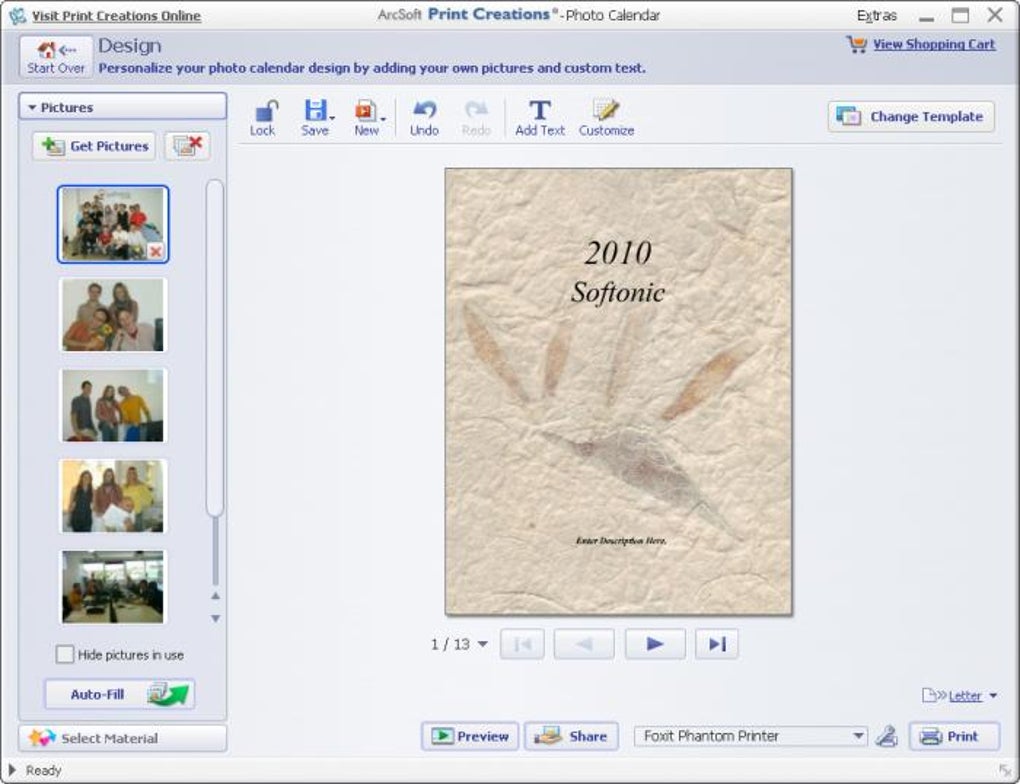The image size is (1020, 784).
Task: Select the four-people photo with yellow wall
Action: click(x=113, y=496)
